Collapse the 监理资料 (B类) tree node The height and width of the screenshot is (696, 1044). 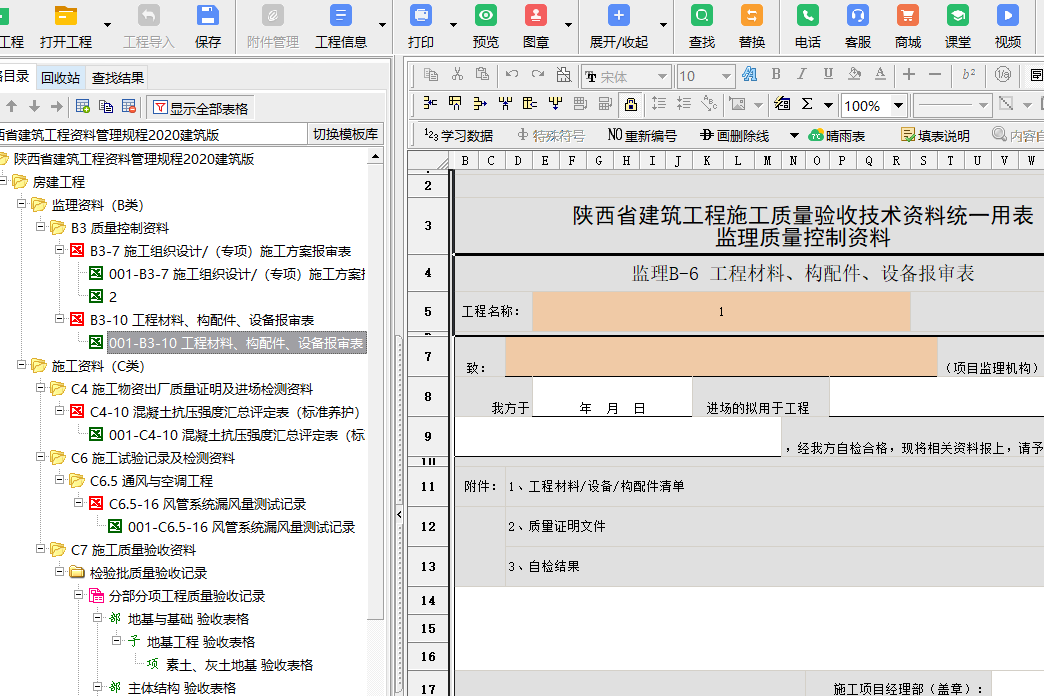22,204
